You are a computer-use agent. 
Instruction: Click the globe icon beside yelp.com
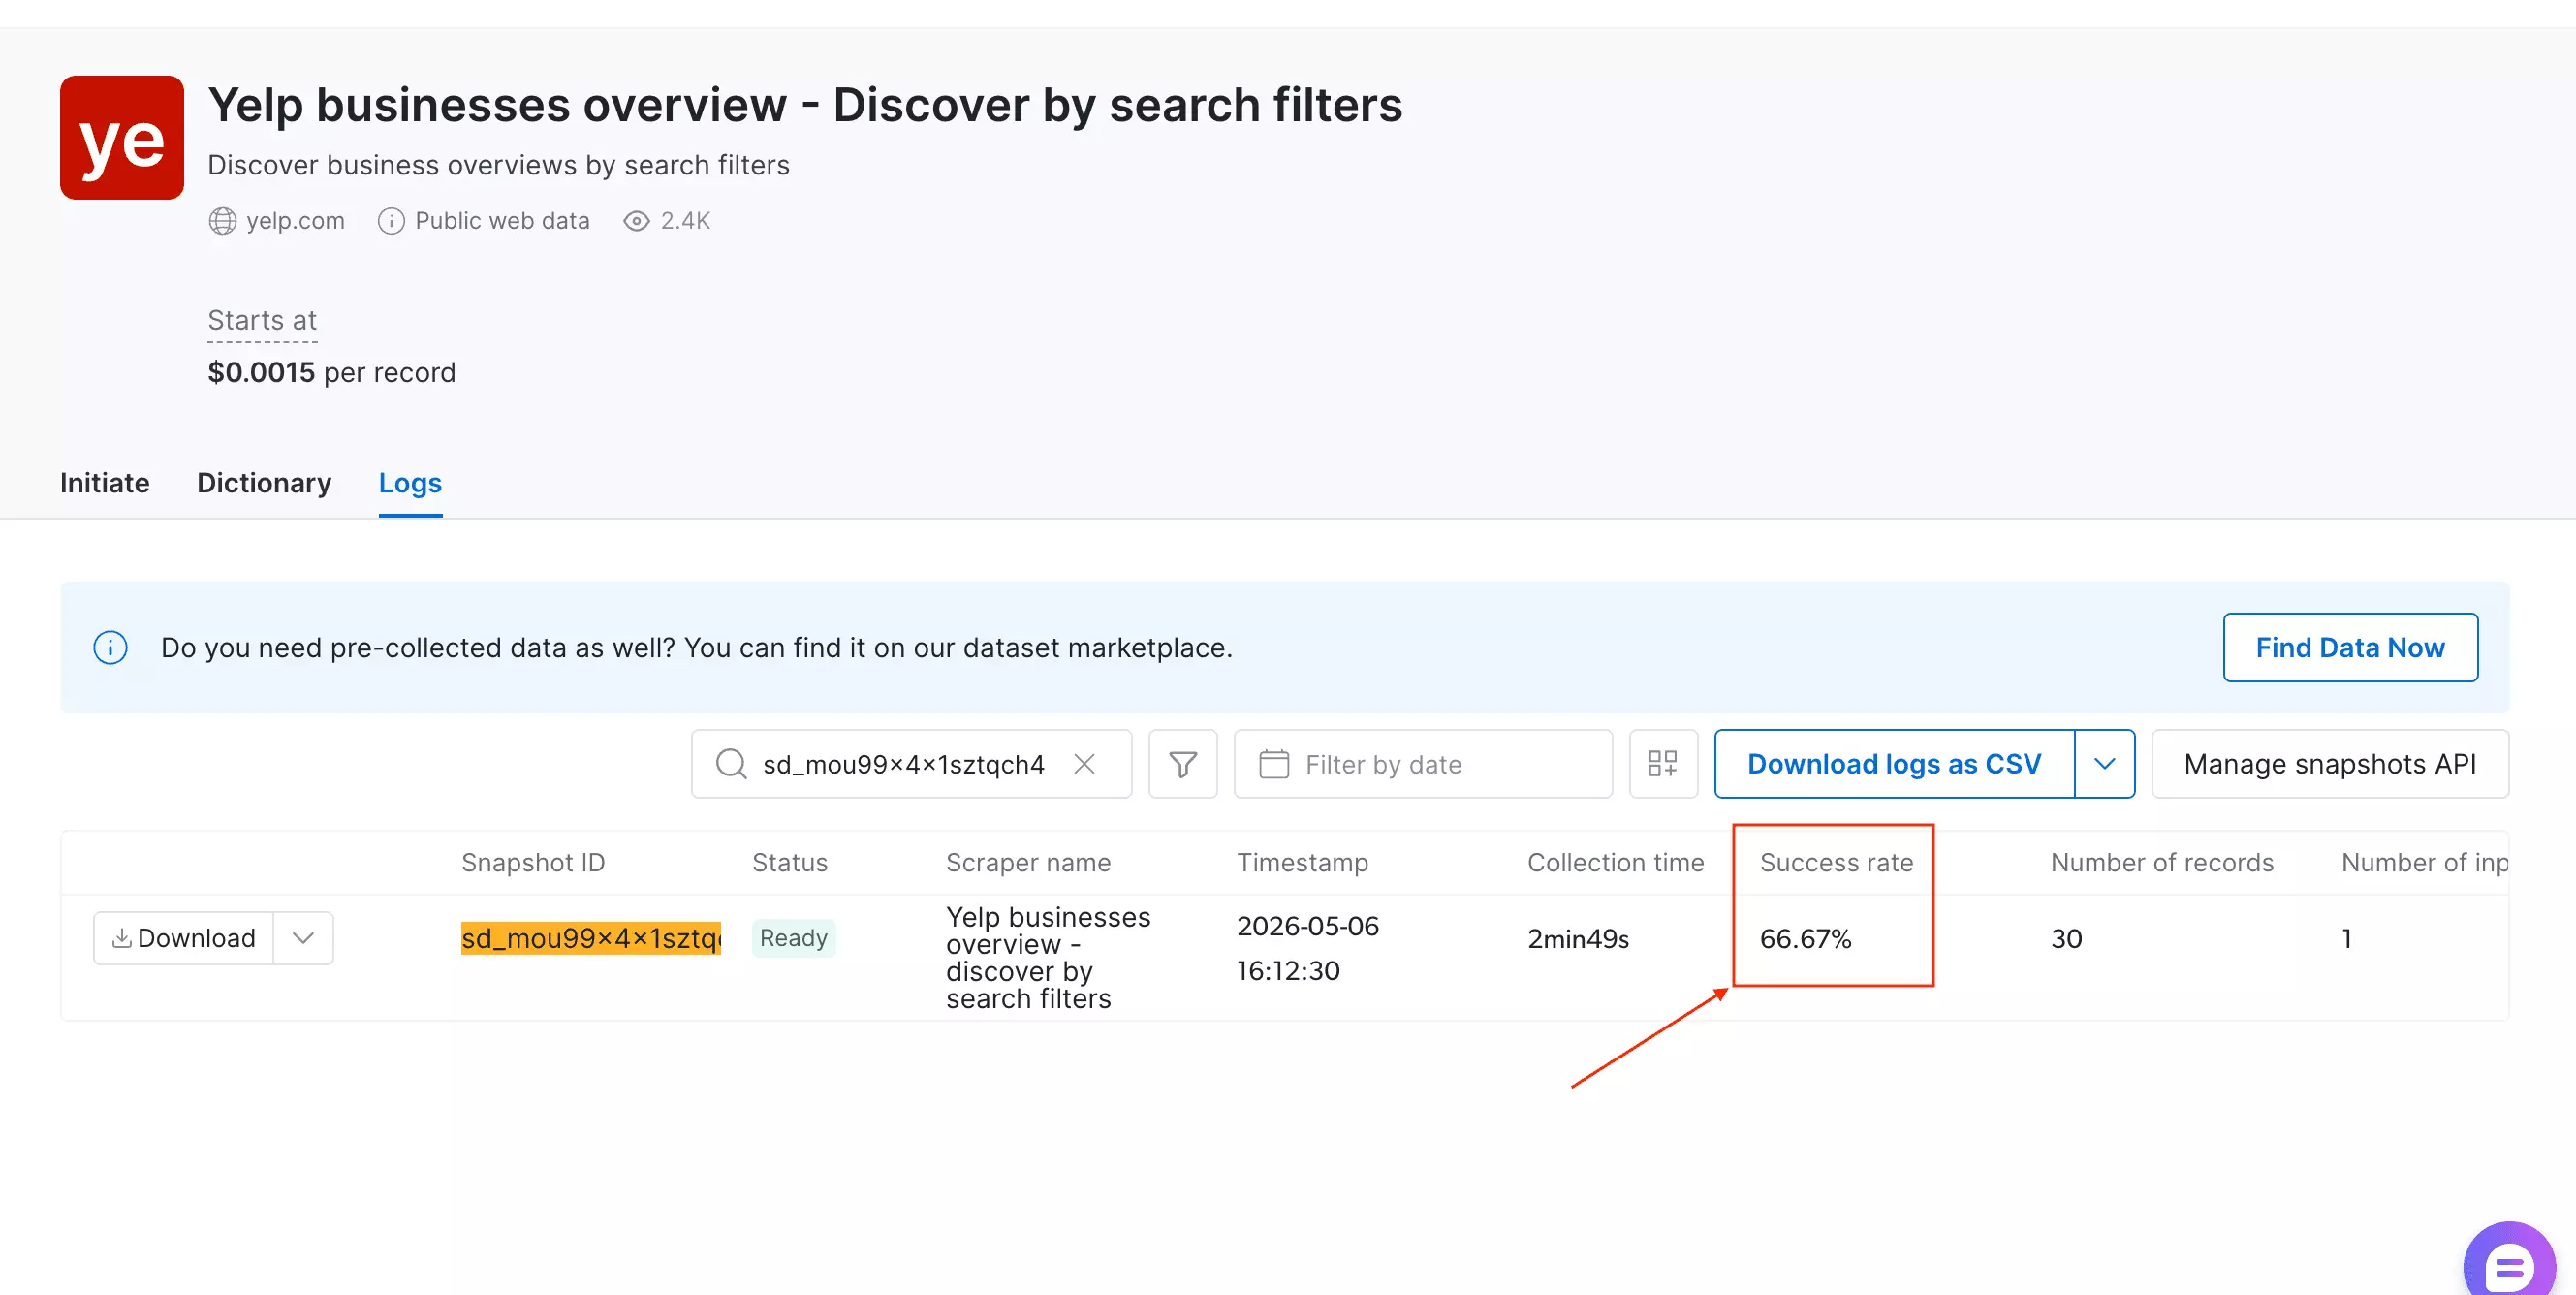click(x=222, y=221)
